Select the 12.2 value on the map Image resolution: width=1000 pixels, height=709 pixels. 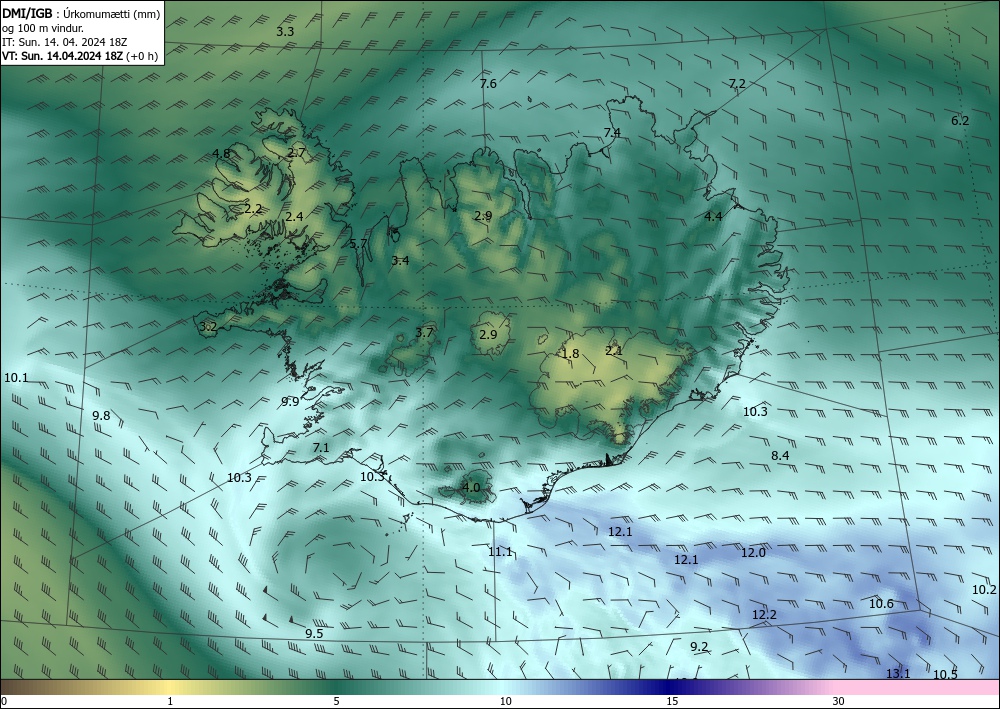(x=764, y=615)
